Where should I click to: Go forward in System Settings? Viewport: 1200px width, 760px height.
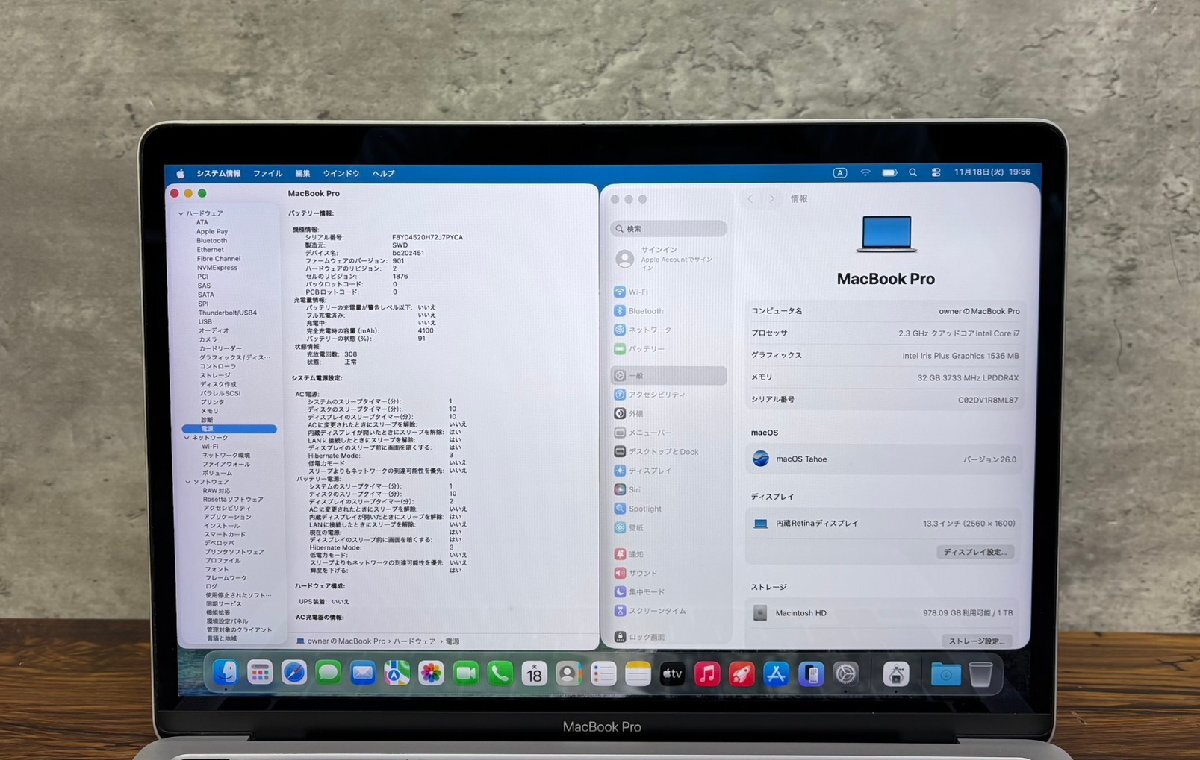[x=771, y=199]
